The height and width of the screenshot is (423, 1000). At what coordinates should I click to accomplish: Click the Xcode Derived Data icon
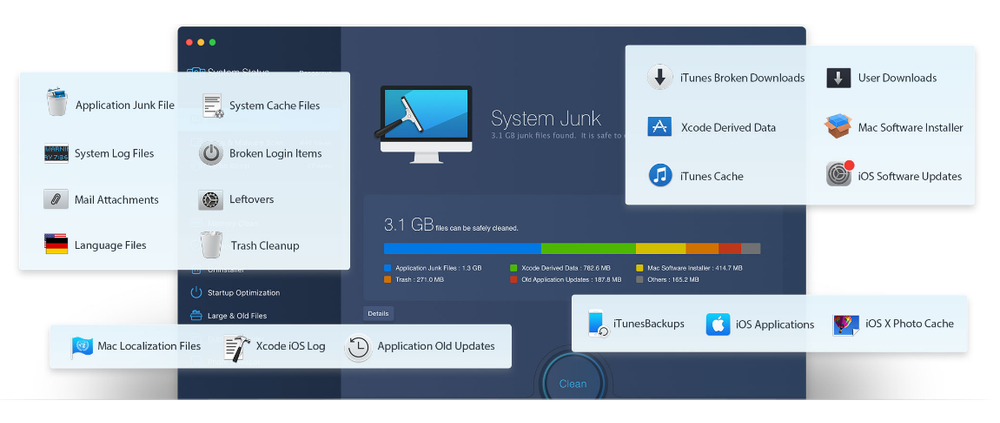pos(660,126)
